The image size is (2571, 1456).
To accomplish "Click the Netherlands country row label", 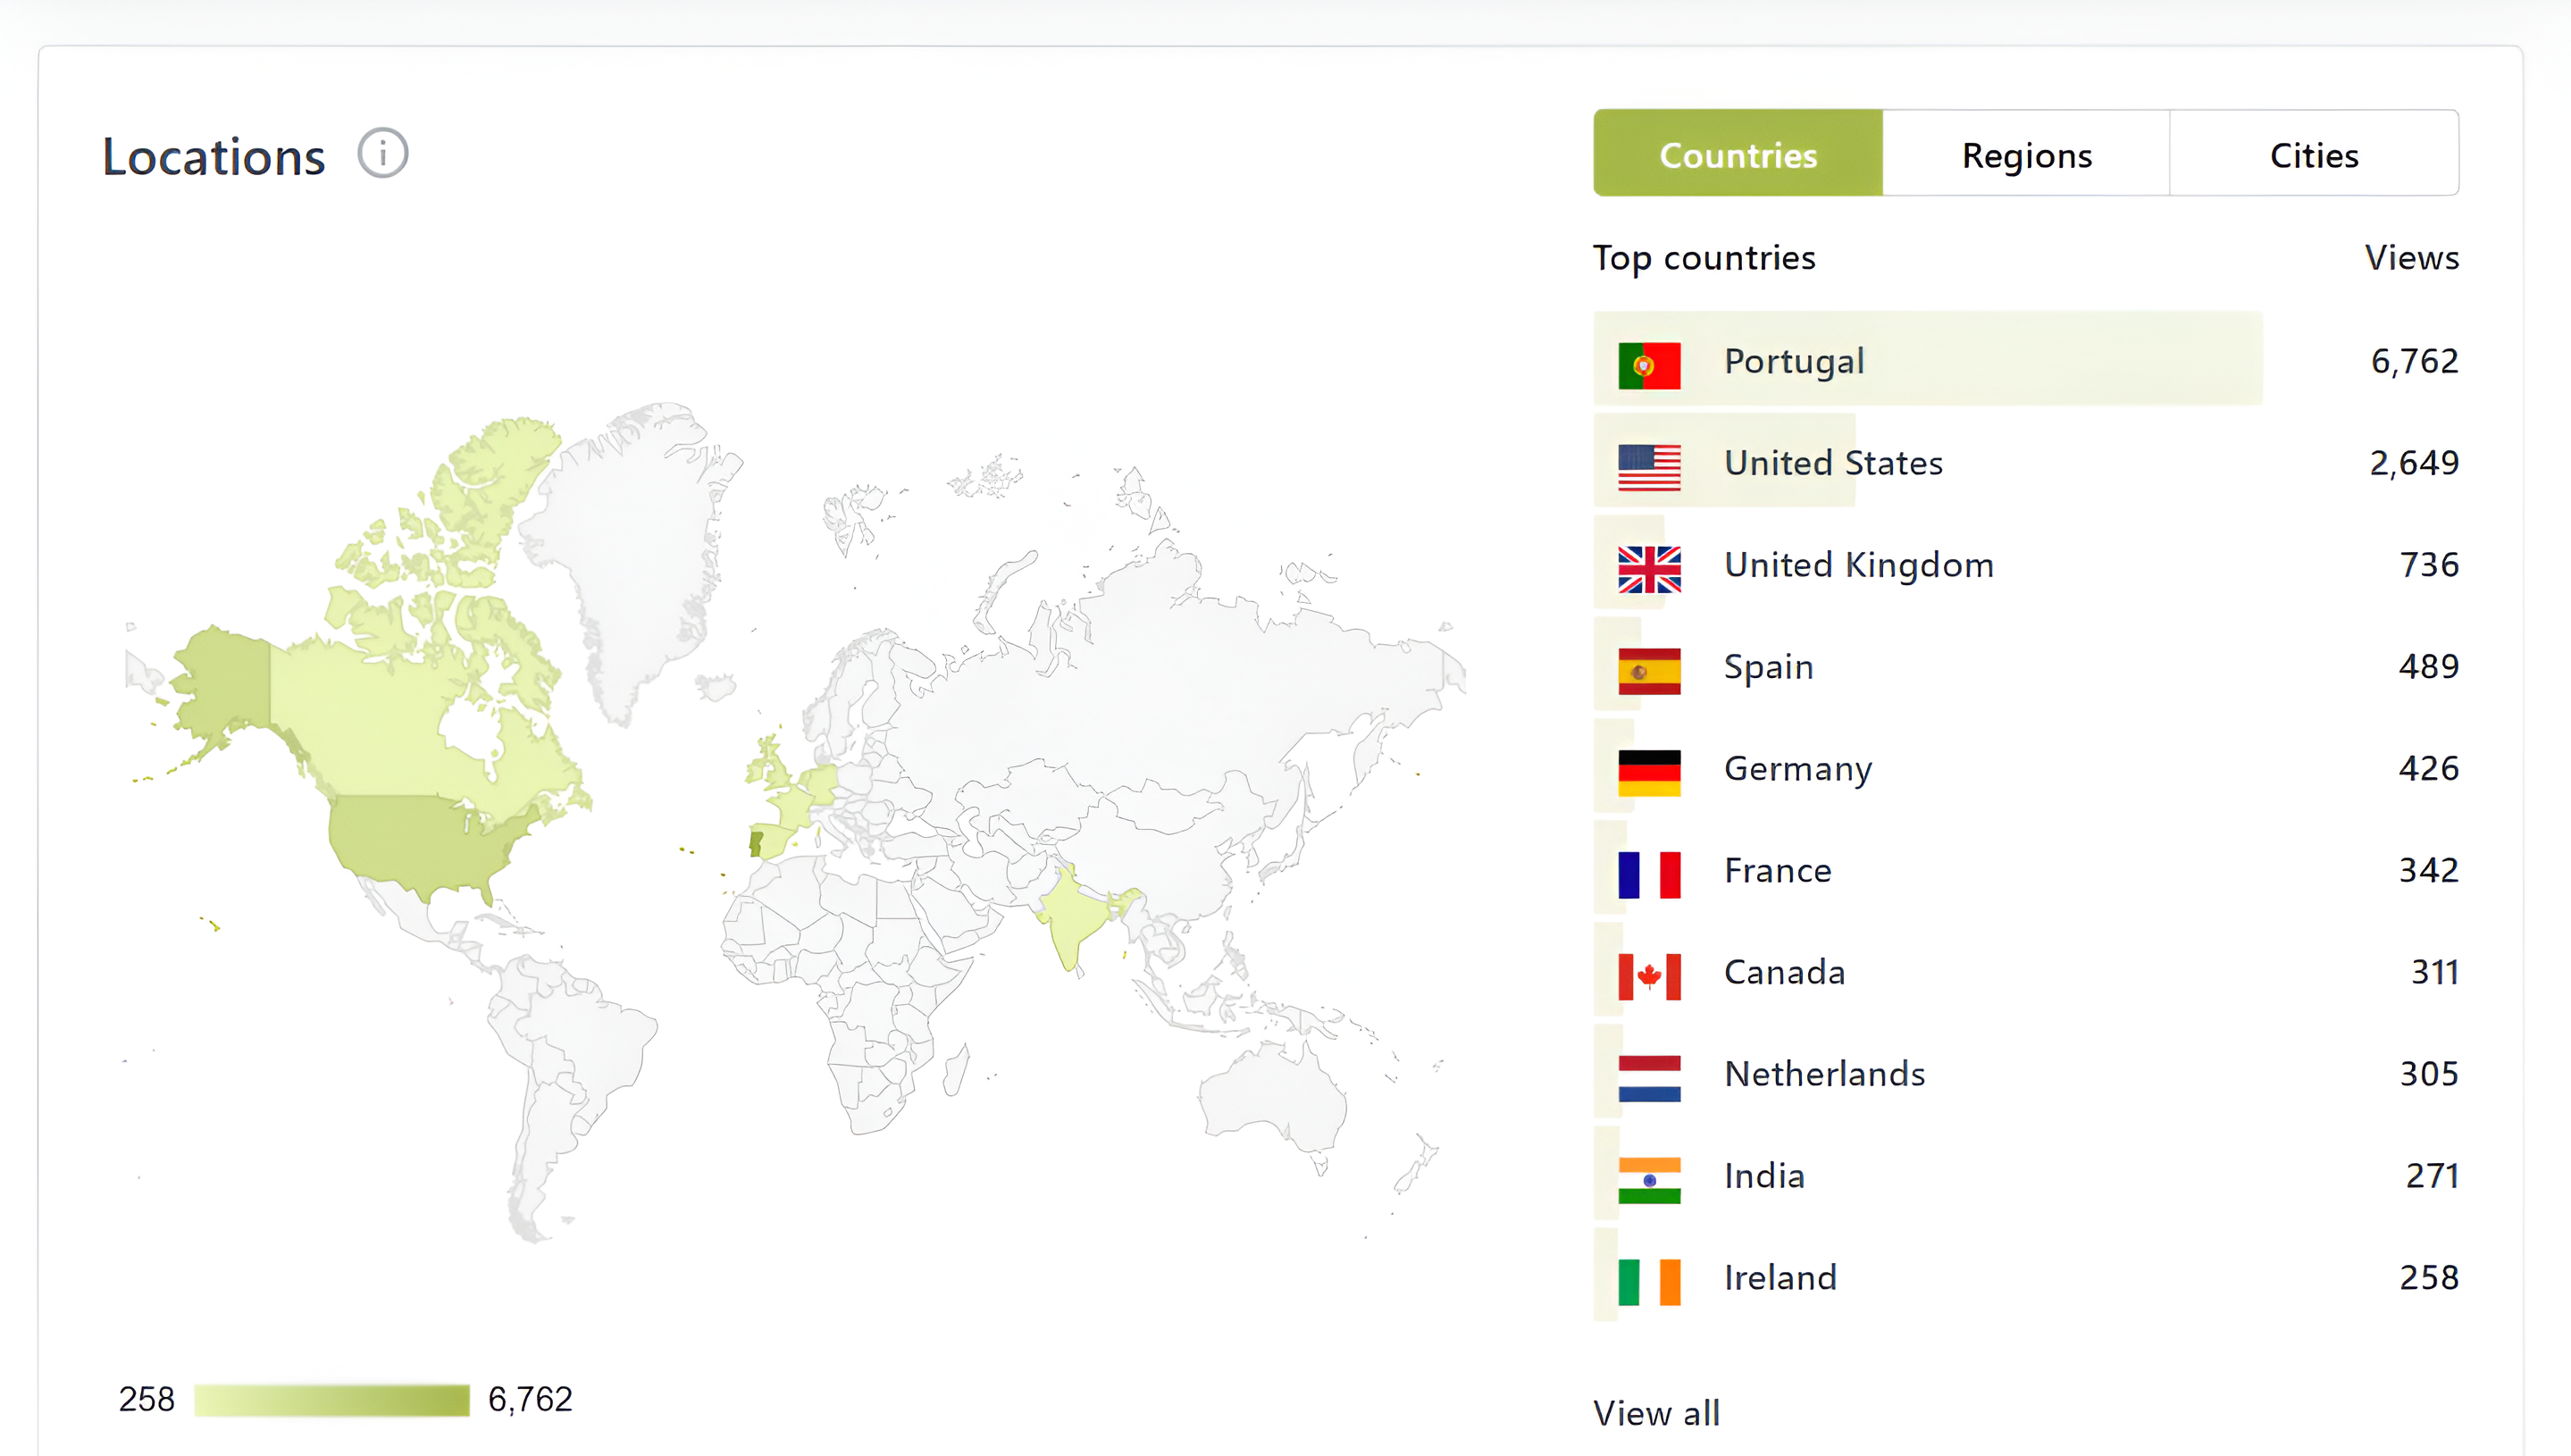I will click(x=1824, y=1073).
